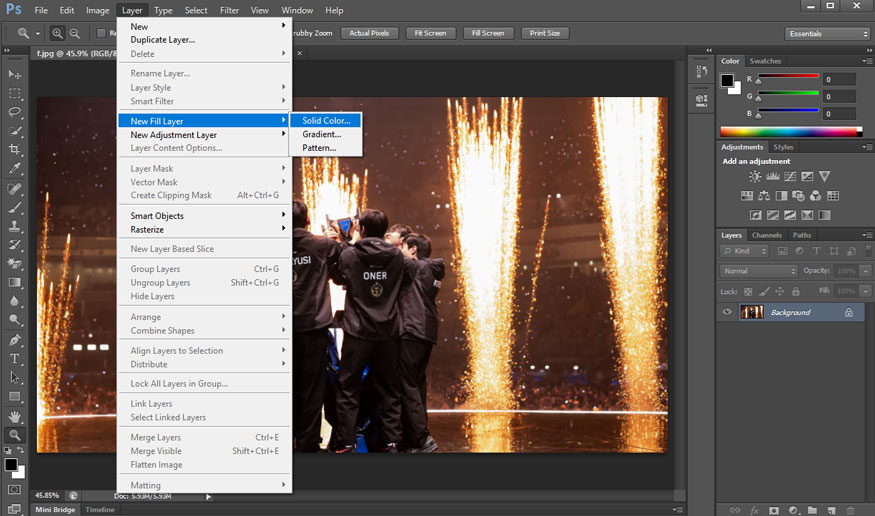Click the Zoom In magnifier in options bar

57,33
